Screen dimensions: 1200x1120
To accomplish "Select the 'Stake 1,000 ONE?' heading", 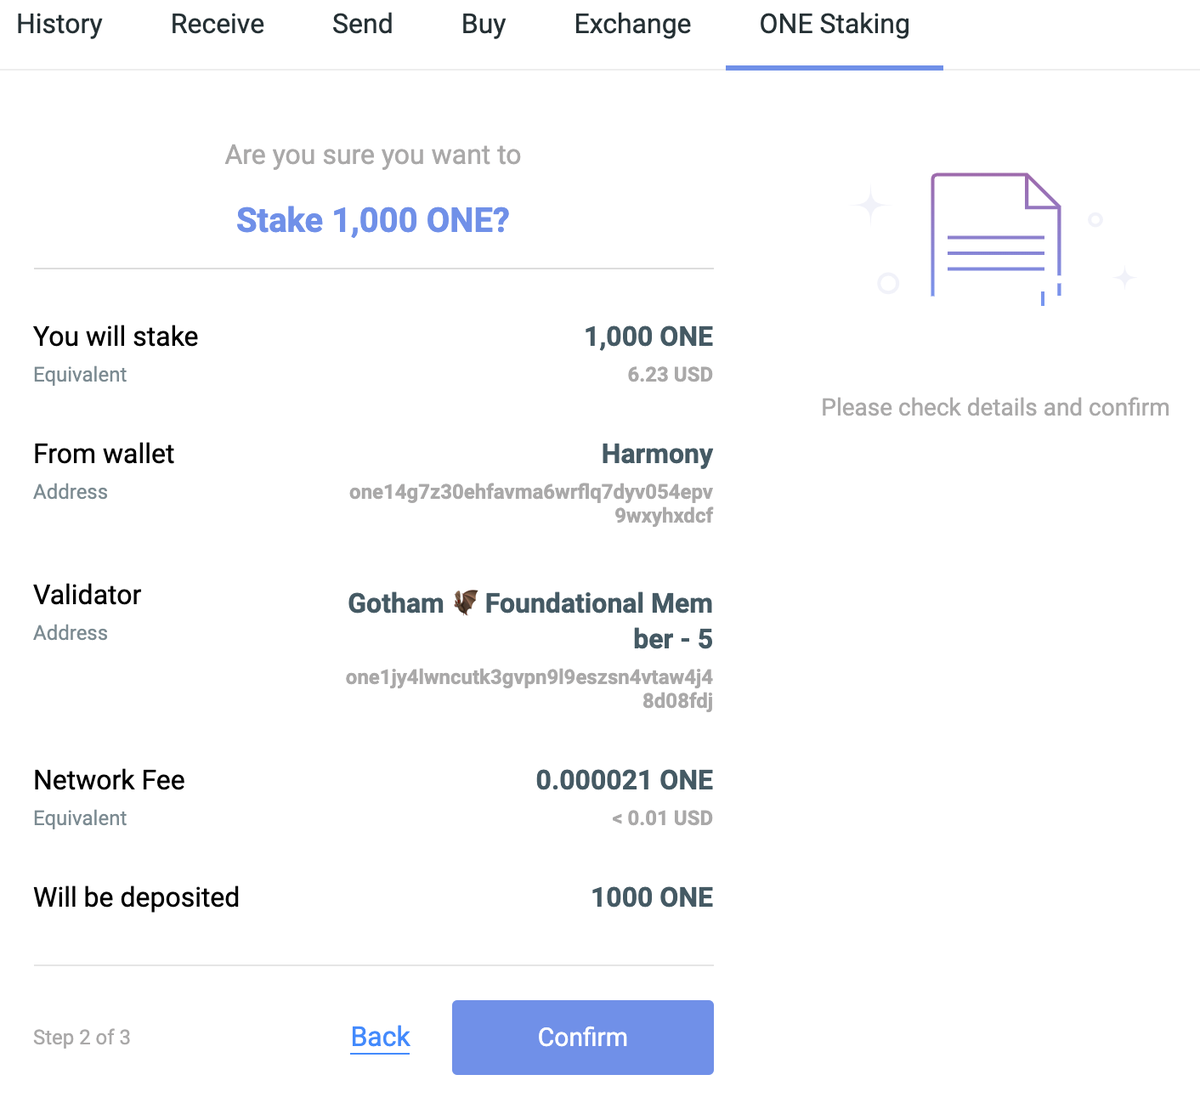I will point(373,220).
